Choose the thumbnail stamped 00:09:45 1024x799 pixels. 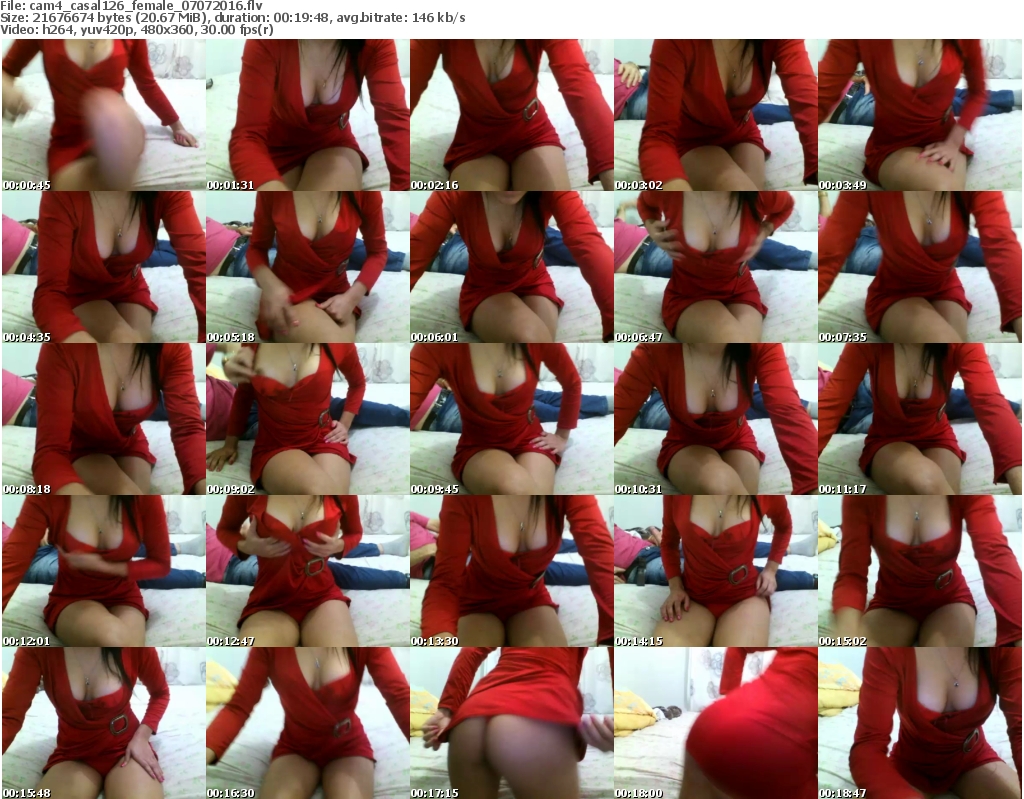[x=512, y=419]
